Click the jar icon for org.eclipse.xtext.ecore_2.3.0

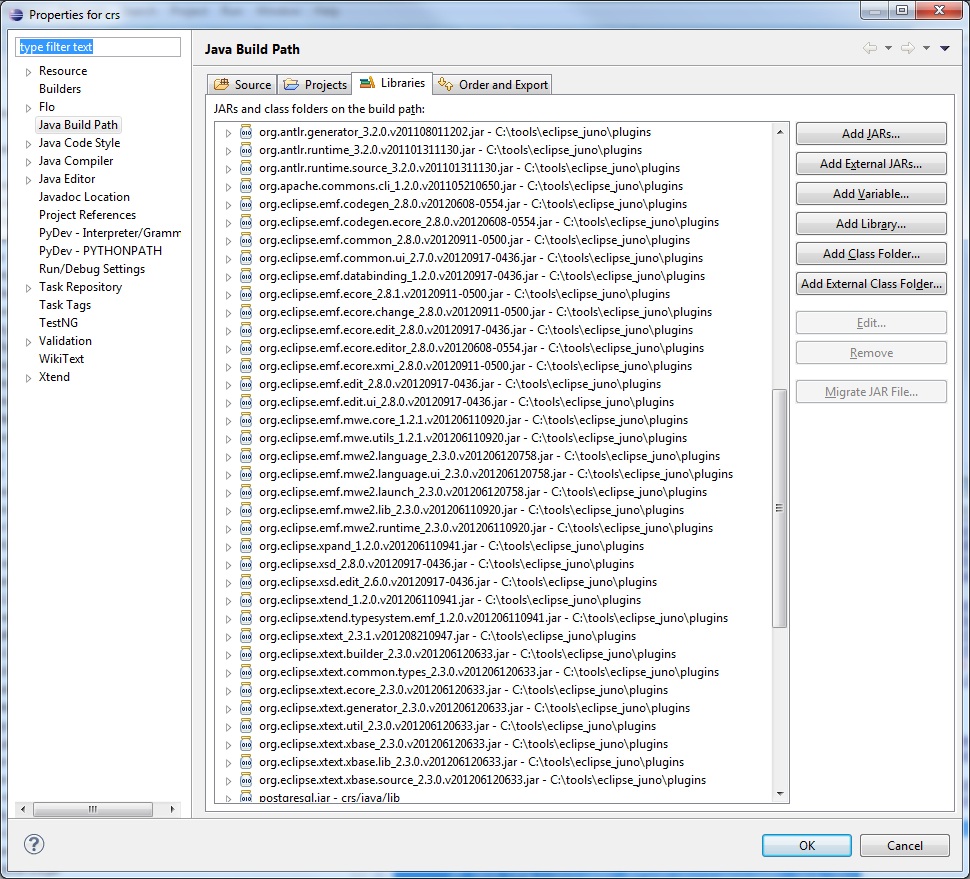pyautogui.click(x=246, y=690)
